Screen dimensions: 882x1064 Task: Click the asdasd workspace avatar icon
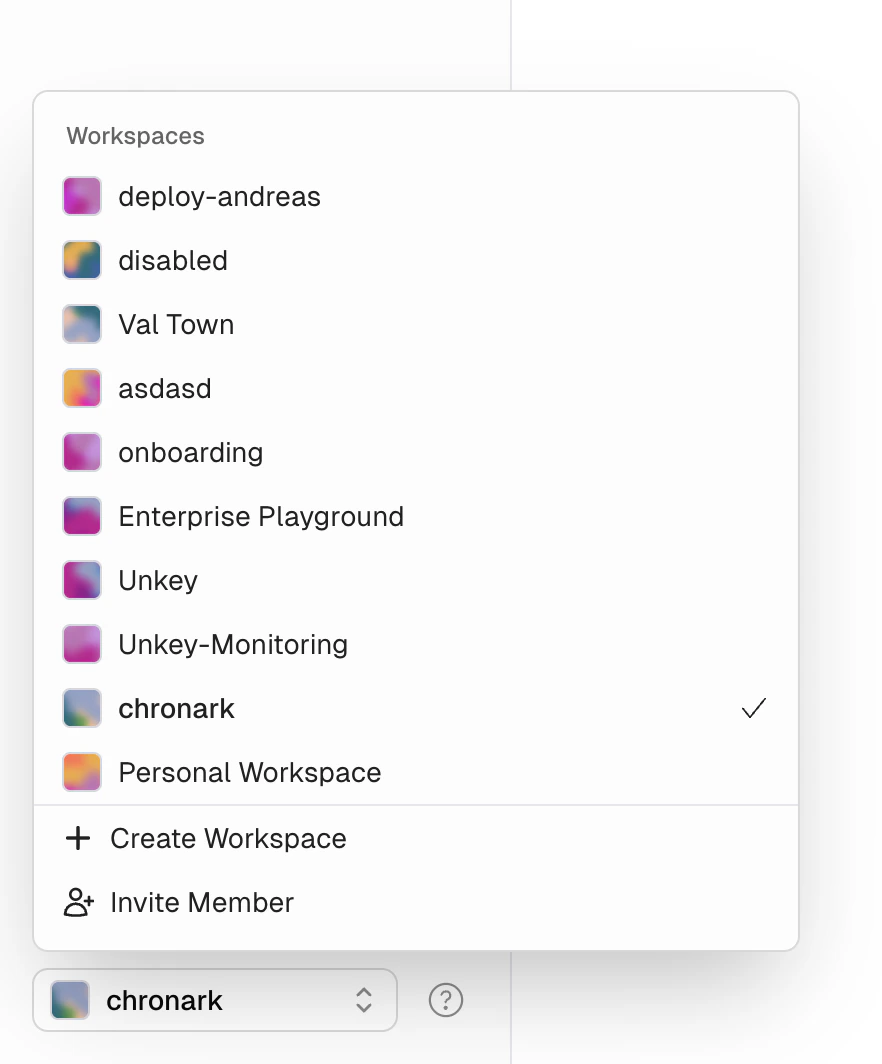coord(81,388)
